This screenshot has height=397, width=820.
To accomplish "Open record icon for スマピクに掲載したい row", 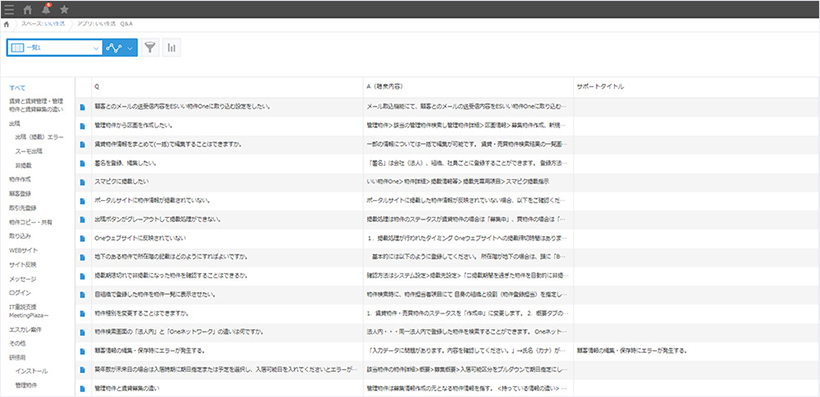I will [x=82, y=182].
